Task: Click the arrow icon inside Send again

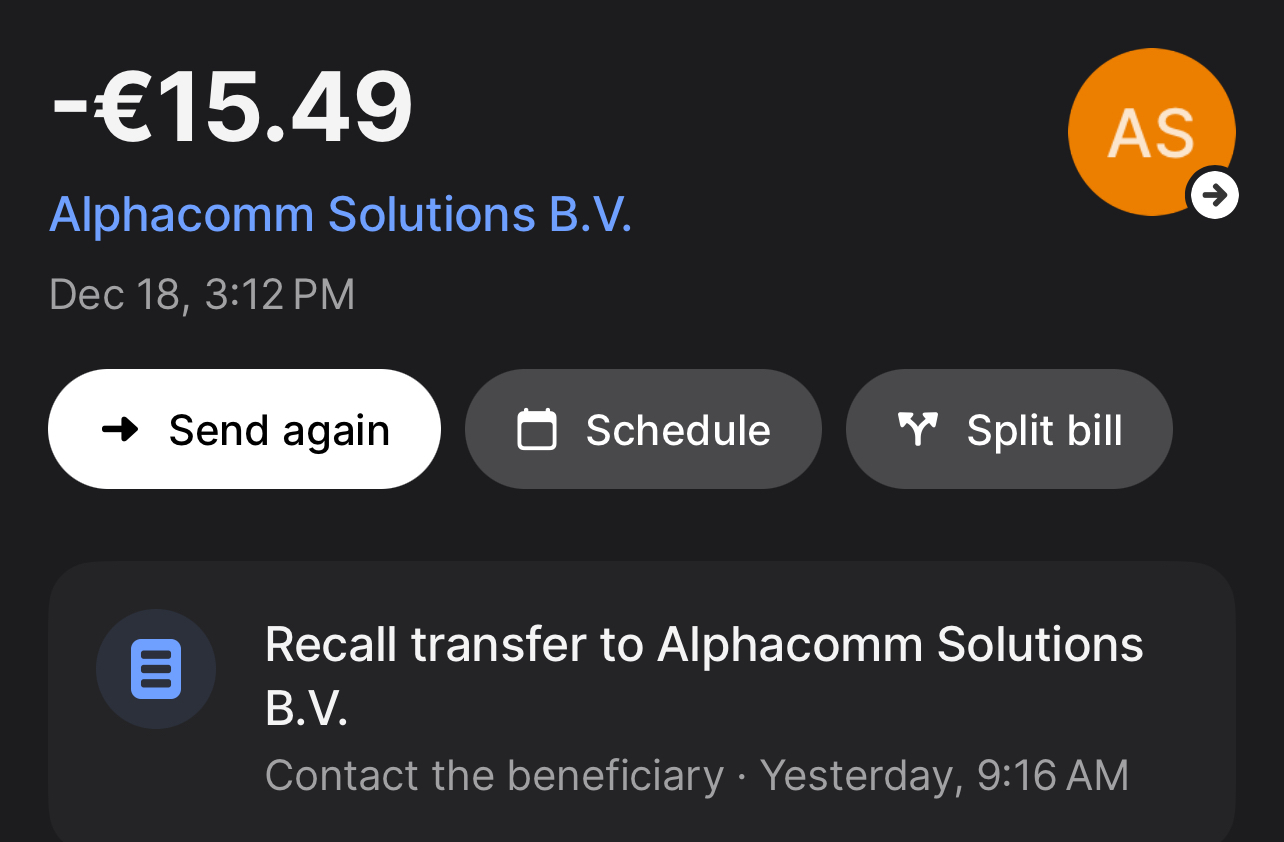Action: pyautogui.click(x=121, y=430)
